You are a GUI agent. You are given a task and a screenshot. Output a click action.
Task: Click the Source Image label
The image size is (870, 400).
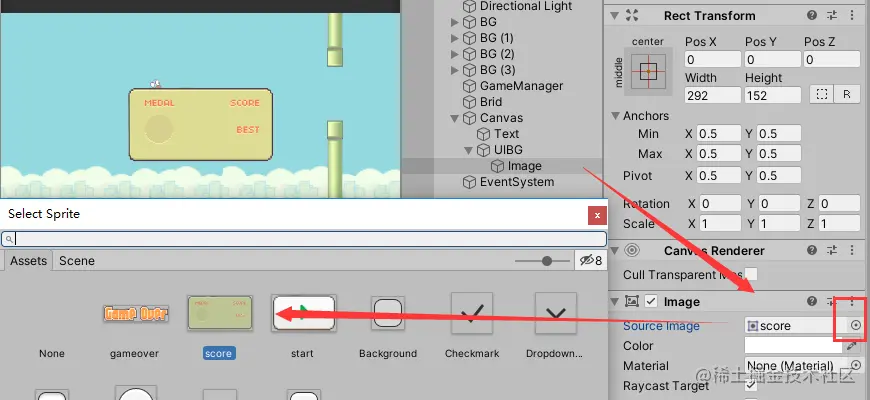[x=661, y=326]
